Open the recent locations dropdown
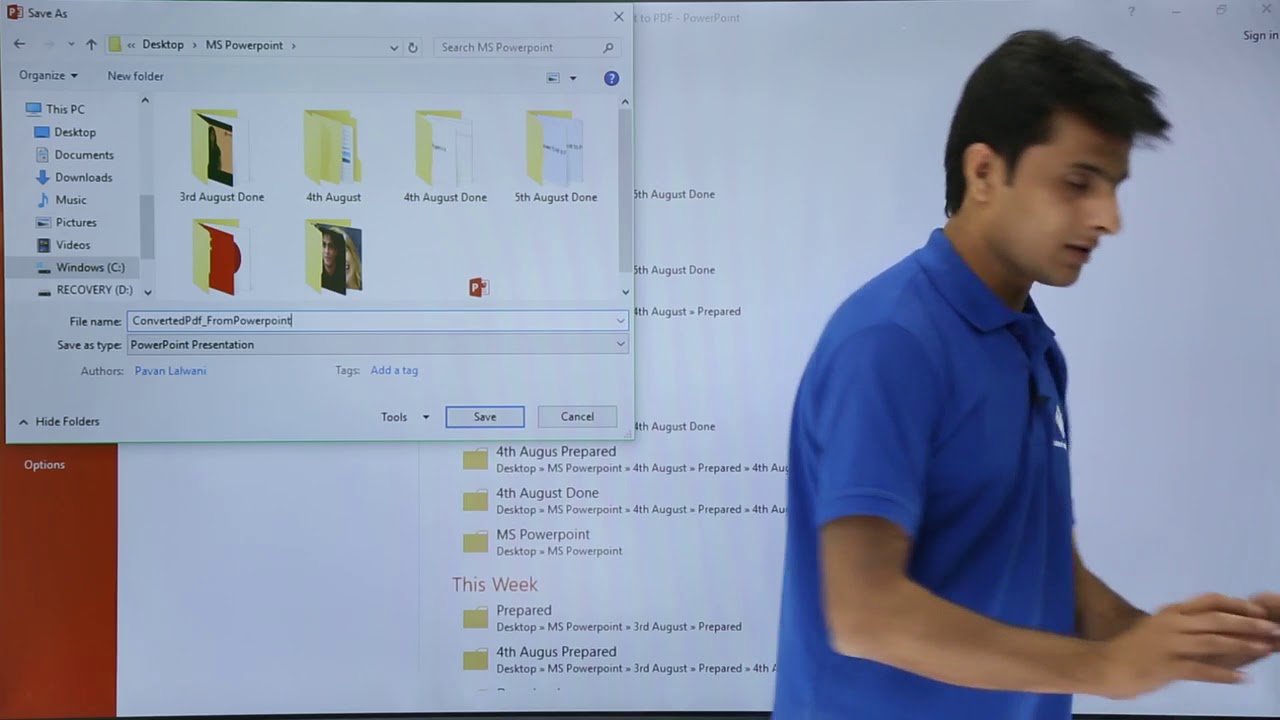 71,45
